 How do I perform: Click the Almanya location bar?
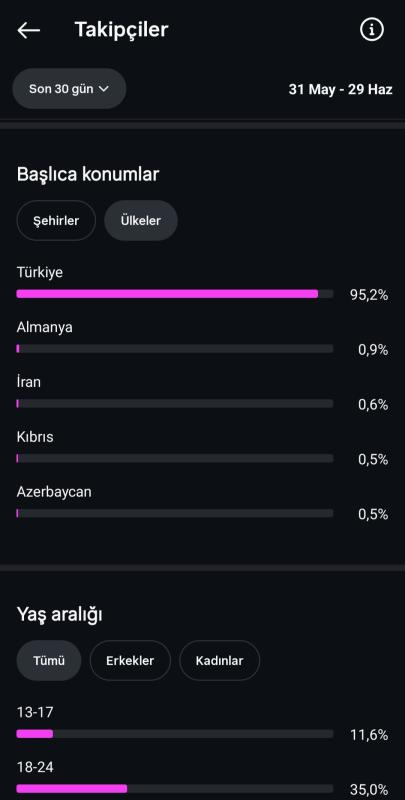[175, 348]
